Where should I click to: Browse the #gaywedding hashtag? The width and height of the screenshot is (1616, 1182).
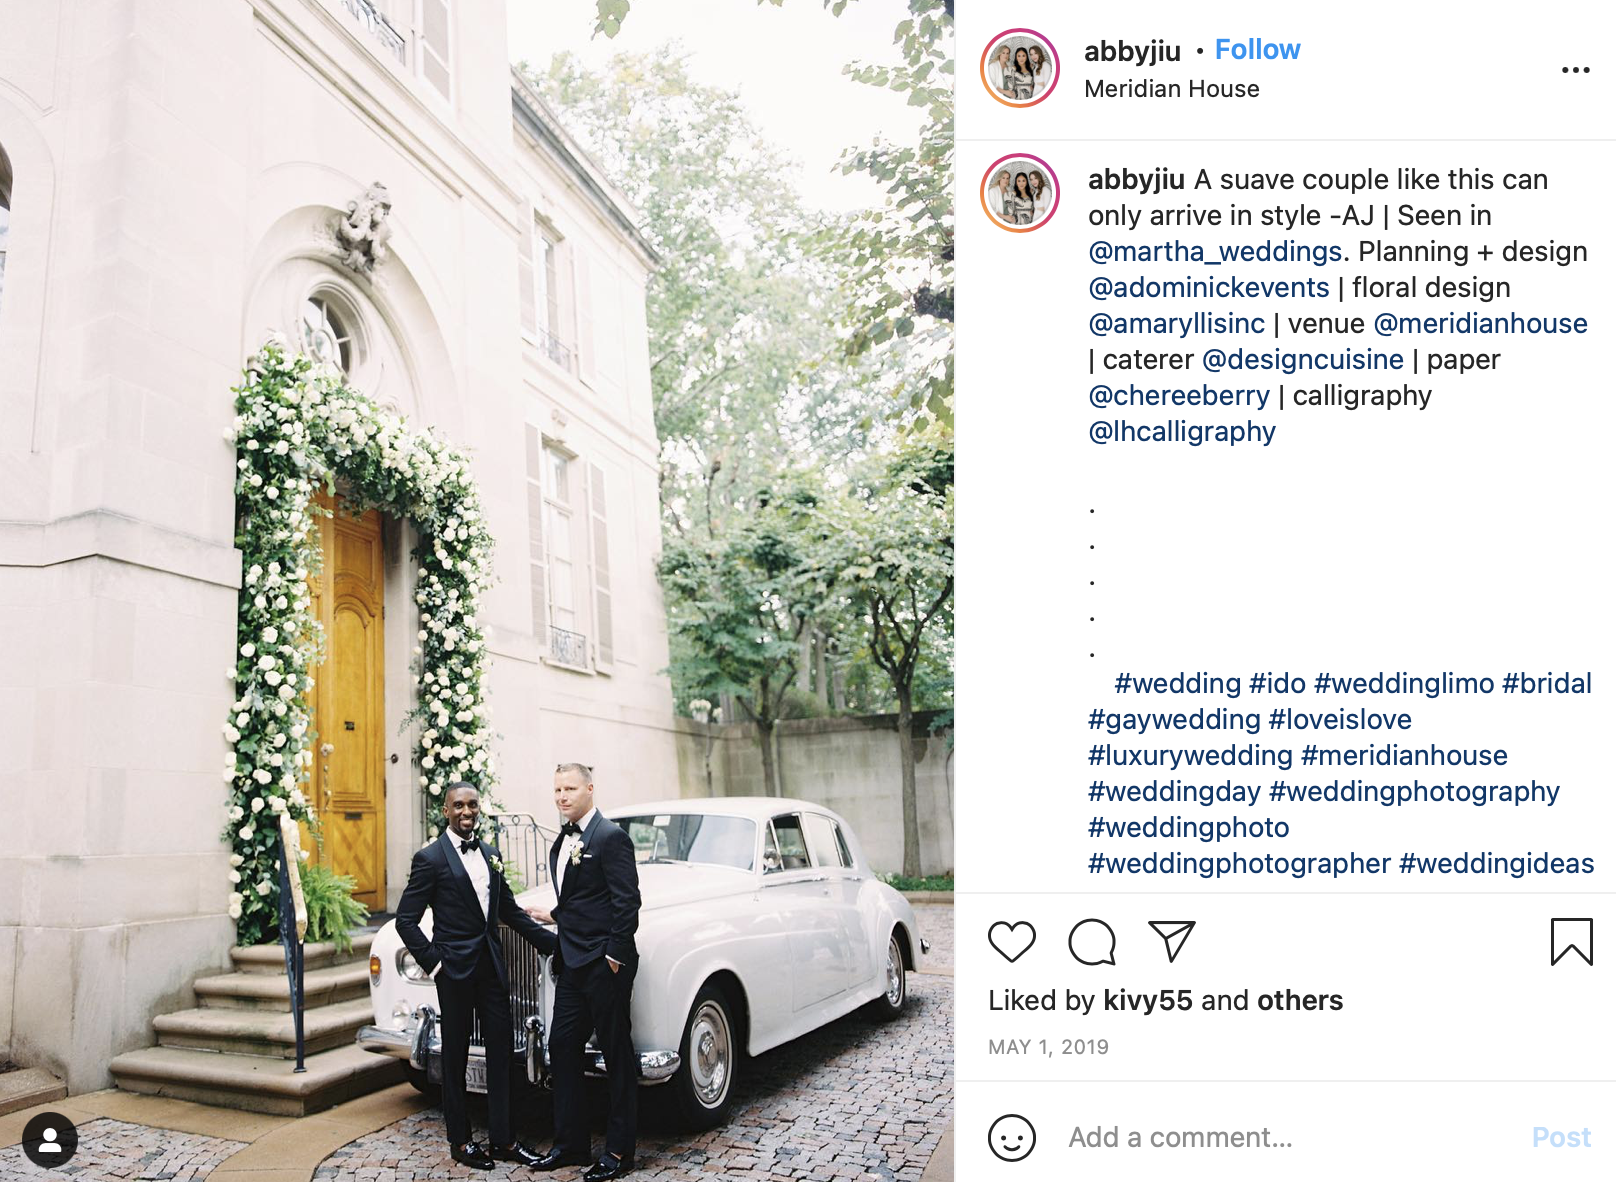tap(1174, 719)
